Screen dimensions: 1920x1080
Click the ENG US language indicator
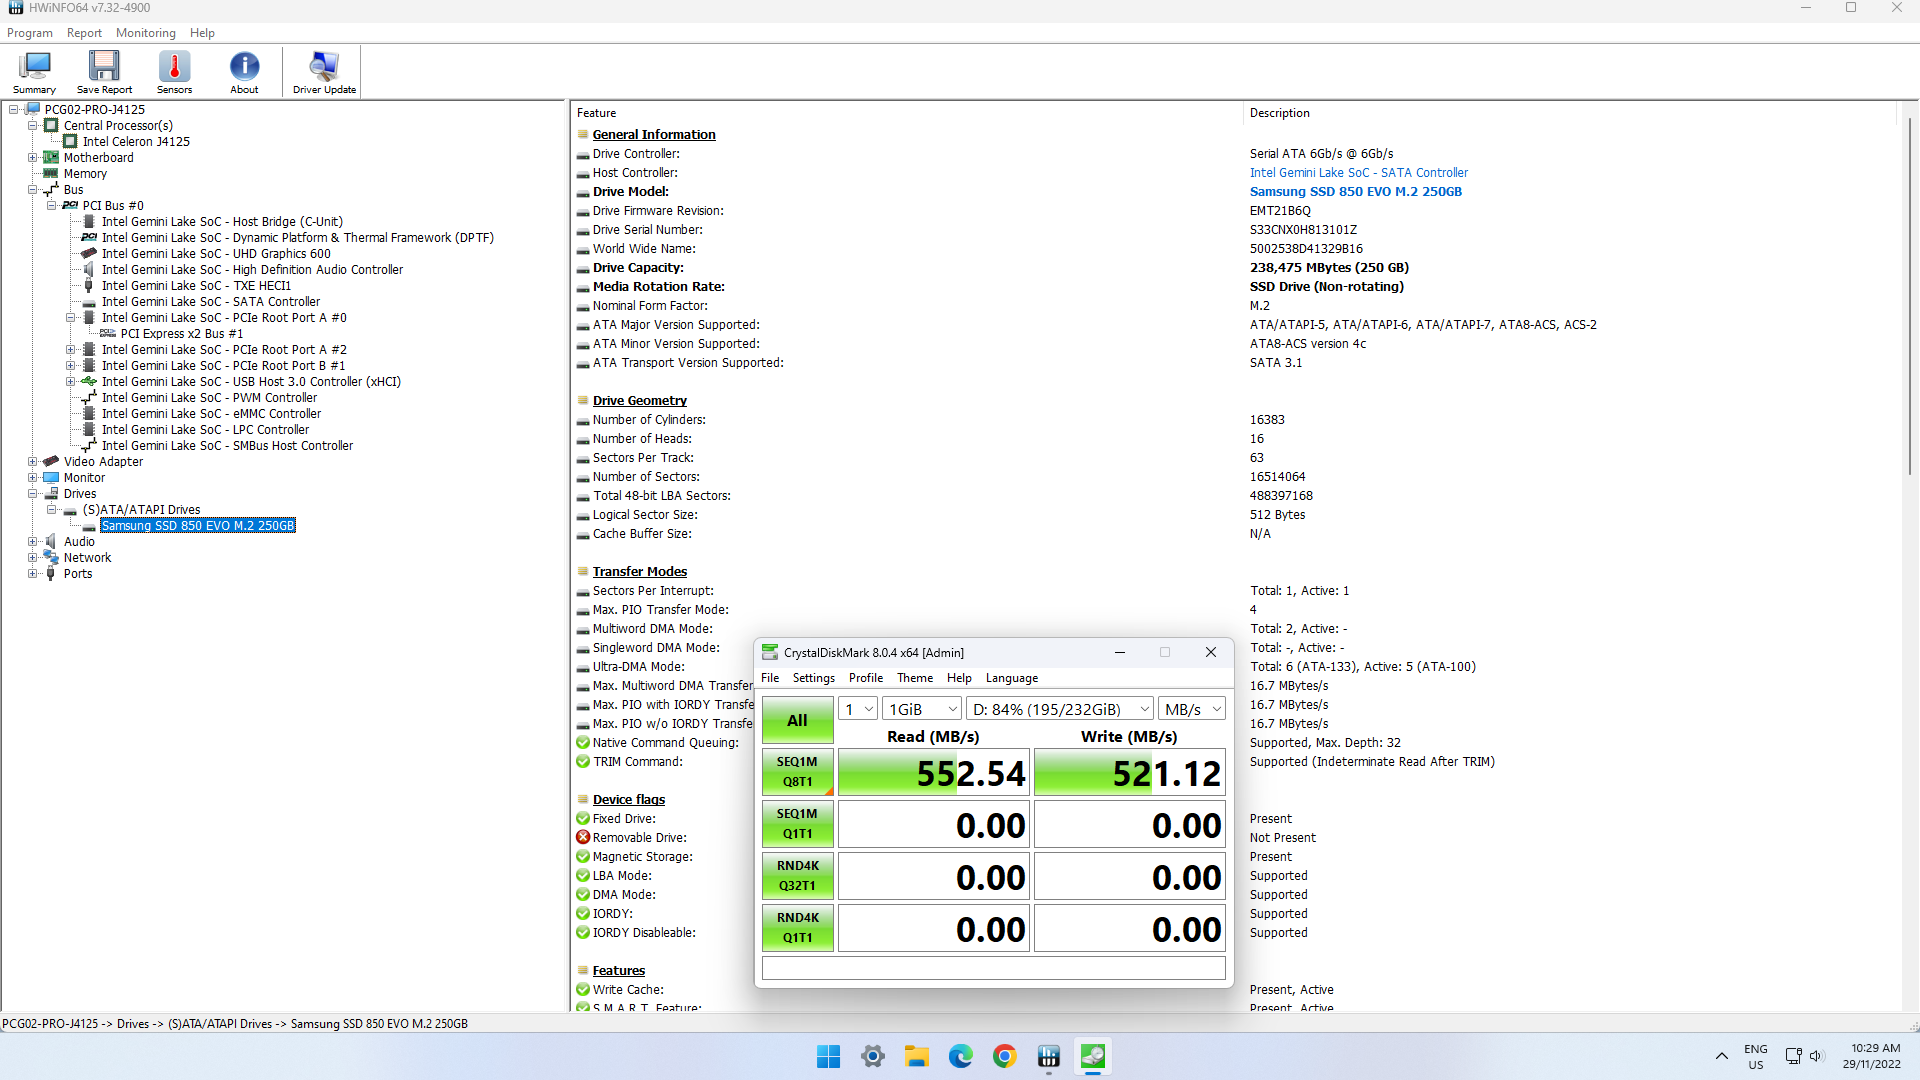1755,1056
